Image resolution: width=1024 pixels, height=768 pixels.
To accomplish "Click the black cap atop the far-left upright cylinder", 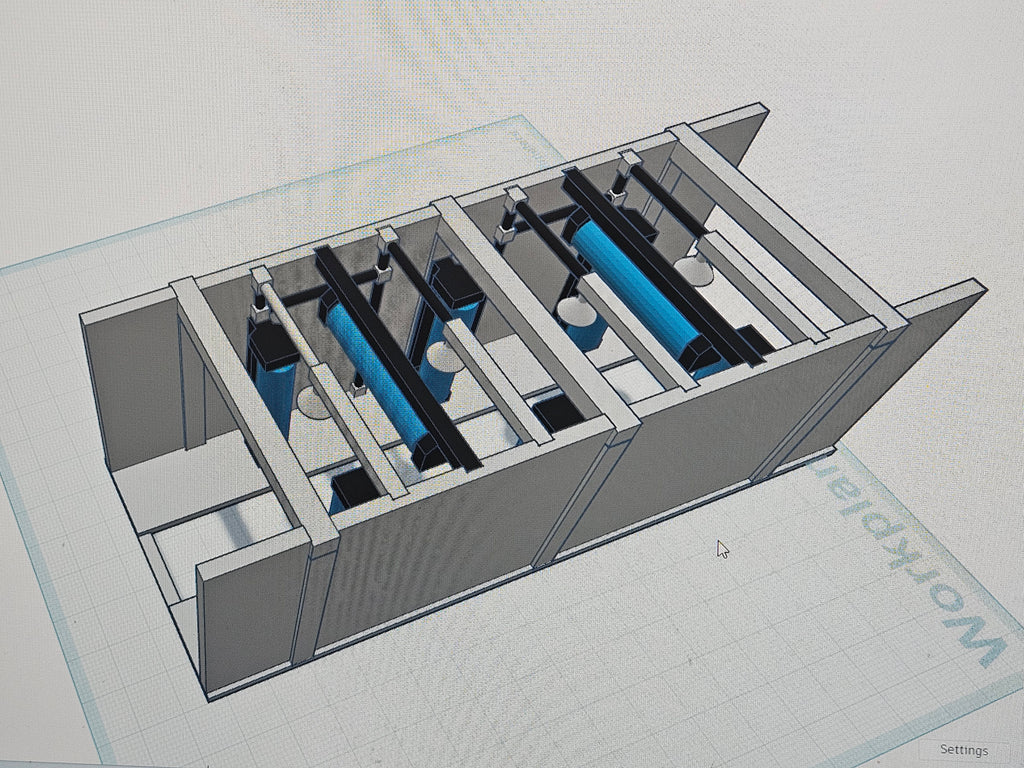I will (x=273, y=345).
